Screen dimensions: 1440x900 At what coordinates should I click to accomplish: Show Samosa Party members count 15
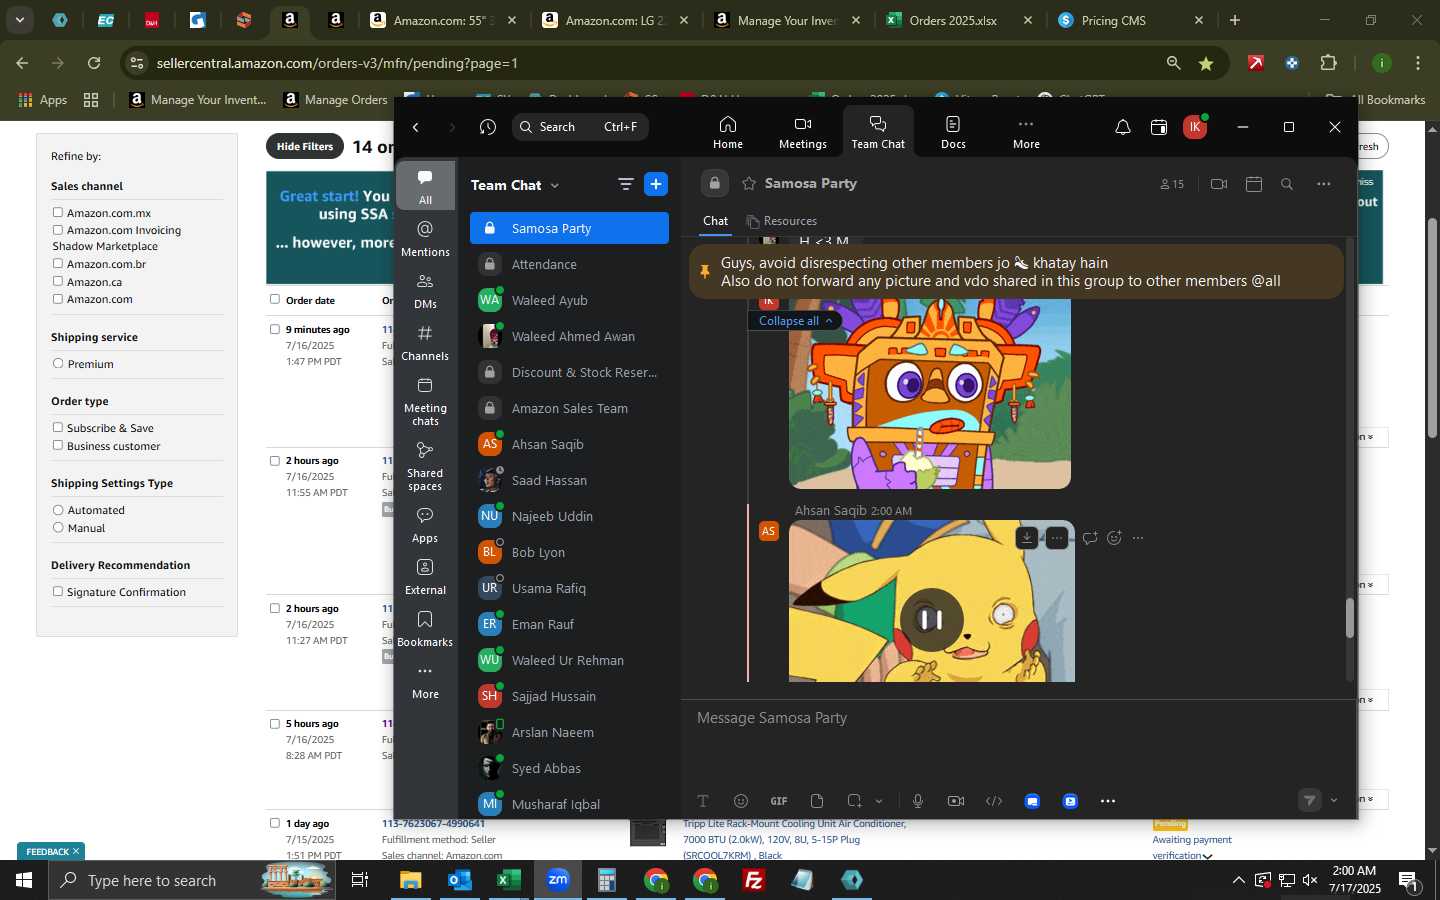pos(1172,184)
